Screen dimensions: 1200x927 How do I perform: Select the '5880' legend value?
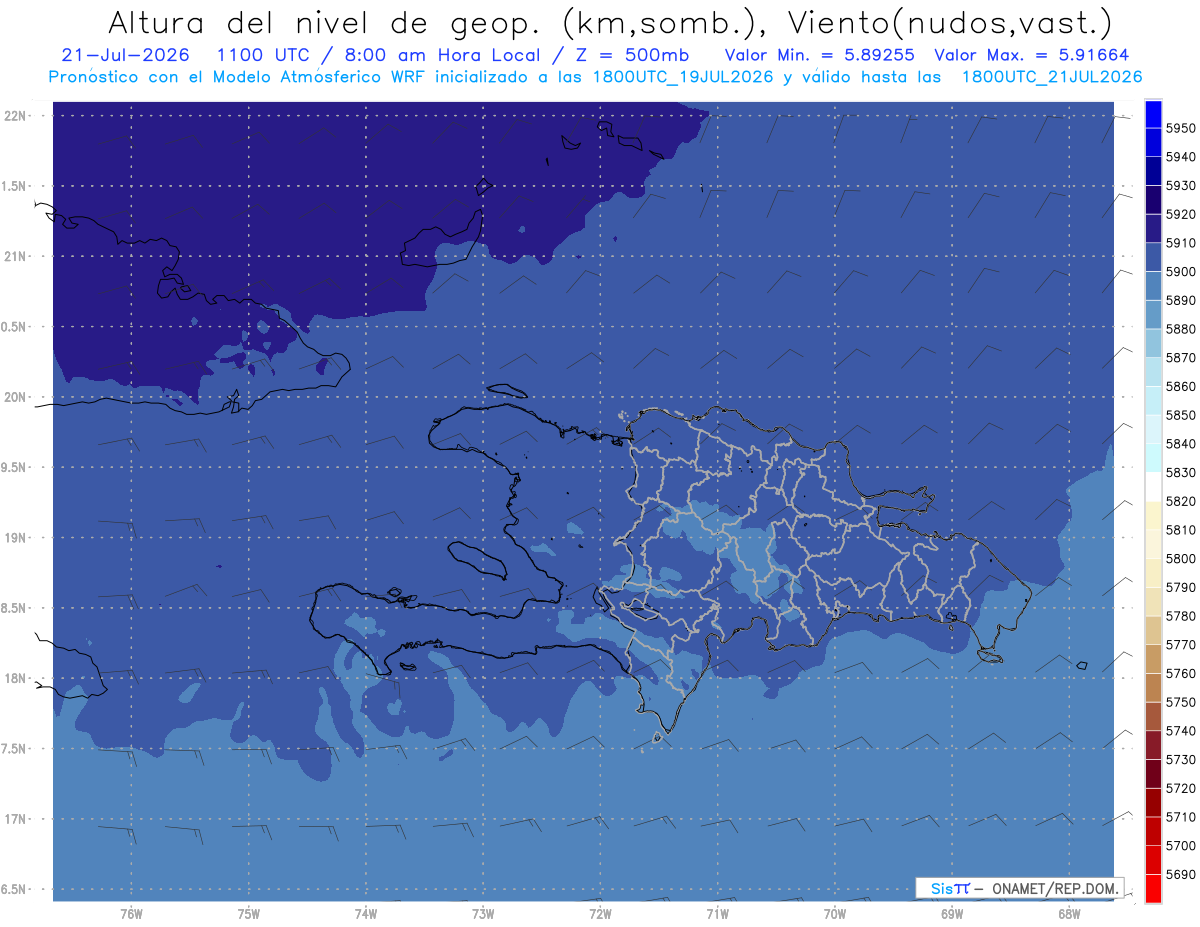pos(1181,329)
